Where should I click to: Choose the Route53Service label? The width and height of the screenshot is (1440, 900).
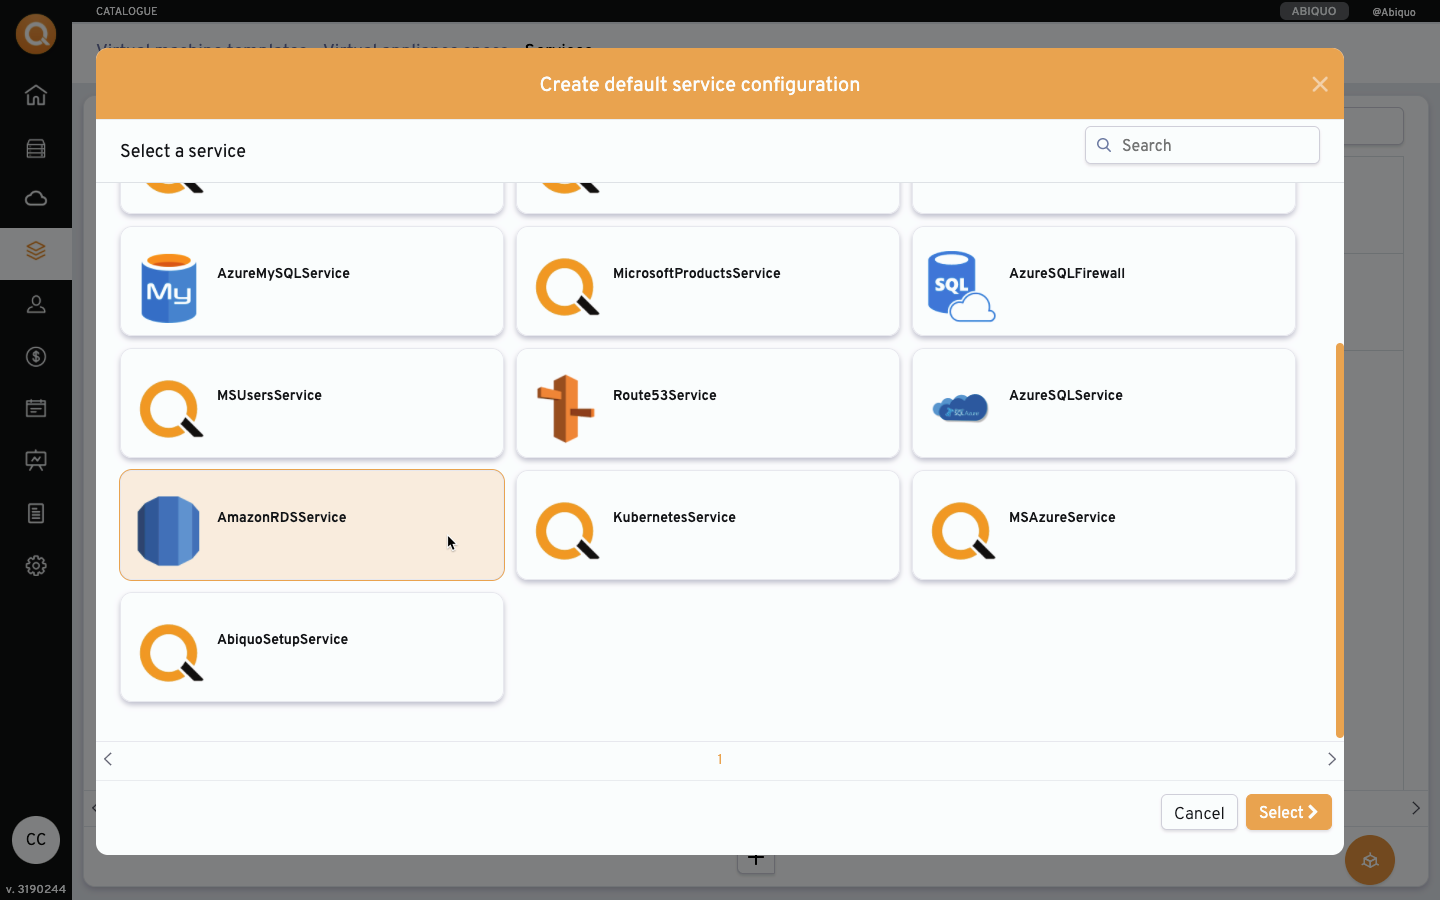coord(664,395)
